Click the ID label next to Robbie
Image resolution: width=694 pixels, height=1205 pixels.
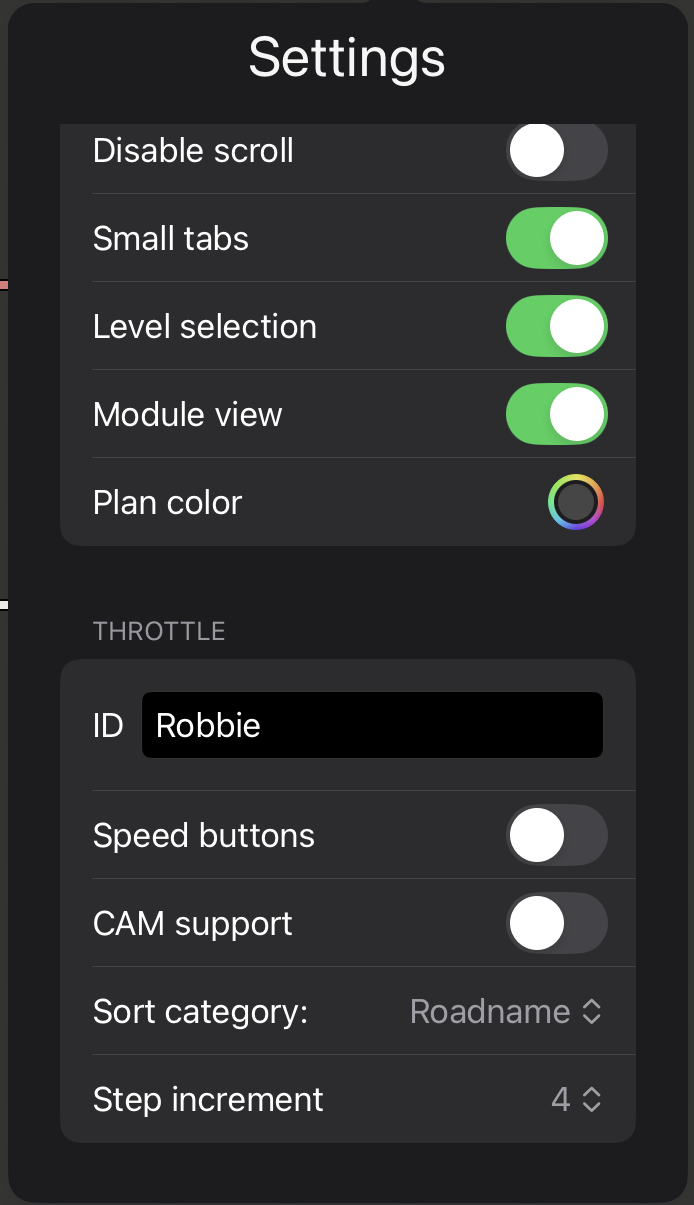coord(108,725)
